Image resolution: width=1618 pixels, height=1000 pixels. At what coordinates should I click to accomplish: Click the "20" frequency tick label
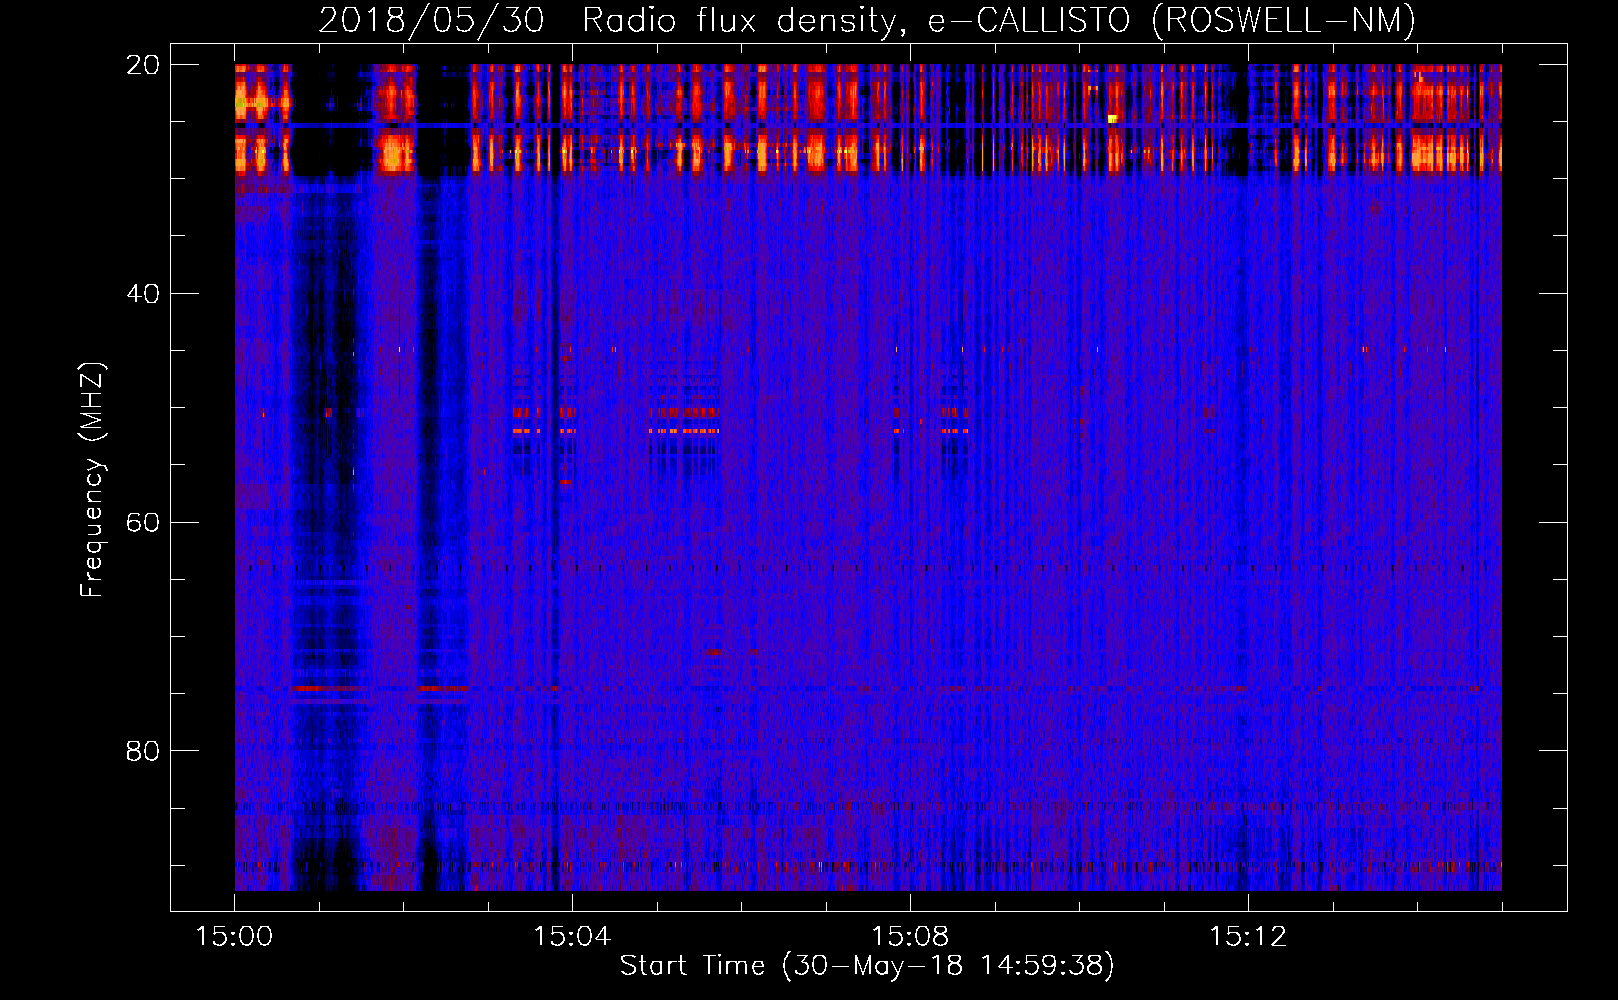point(143,65)
